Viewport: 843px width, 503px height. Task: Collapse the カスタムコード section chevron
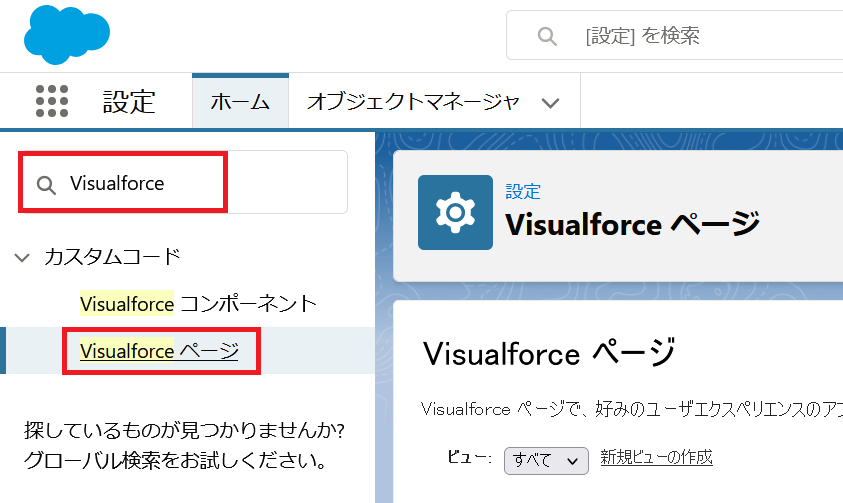[x=22, y=257]
